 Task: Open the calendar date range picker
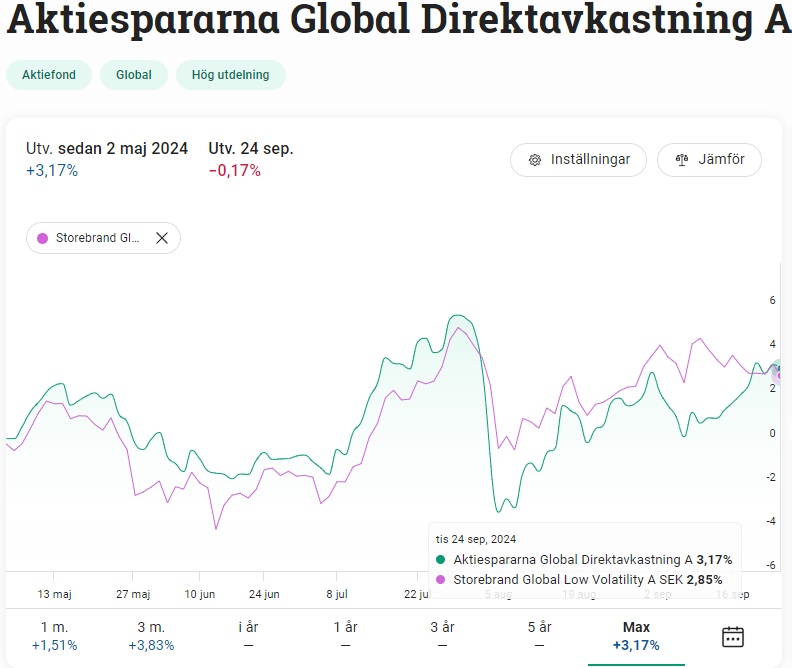click(732, 637)
